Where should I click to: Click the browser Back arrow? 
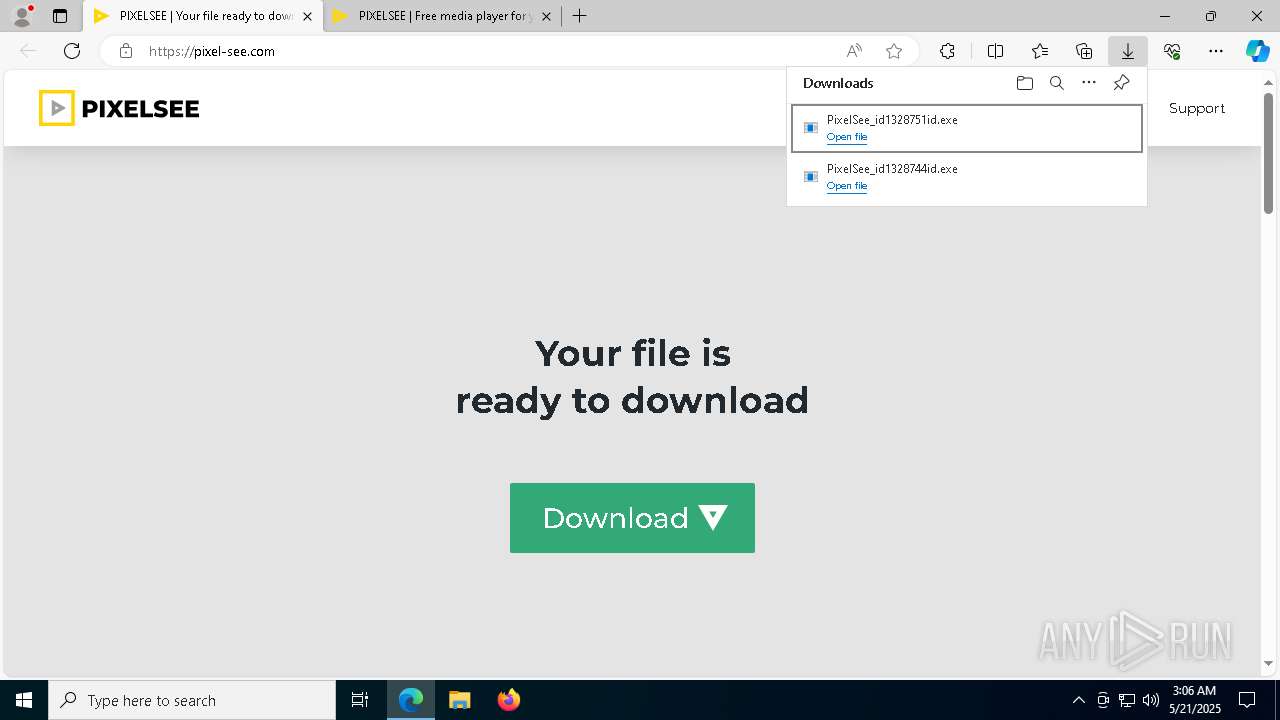(x=28, y=51)
